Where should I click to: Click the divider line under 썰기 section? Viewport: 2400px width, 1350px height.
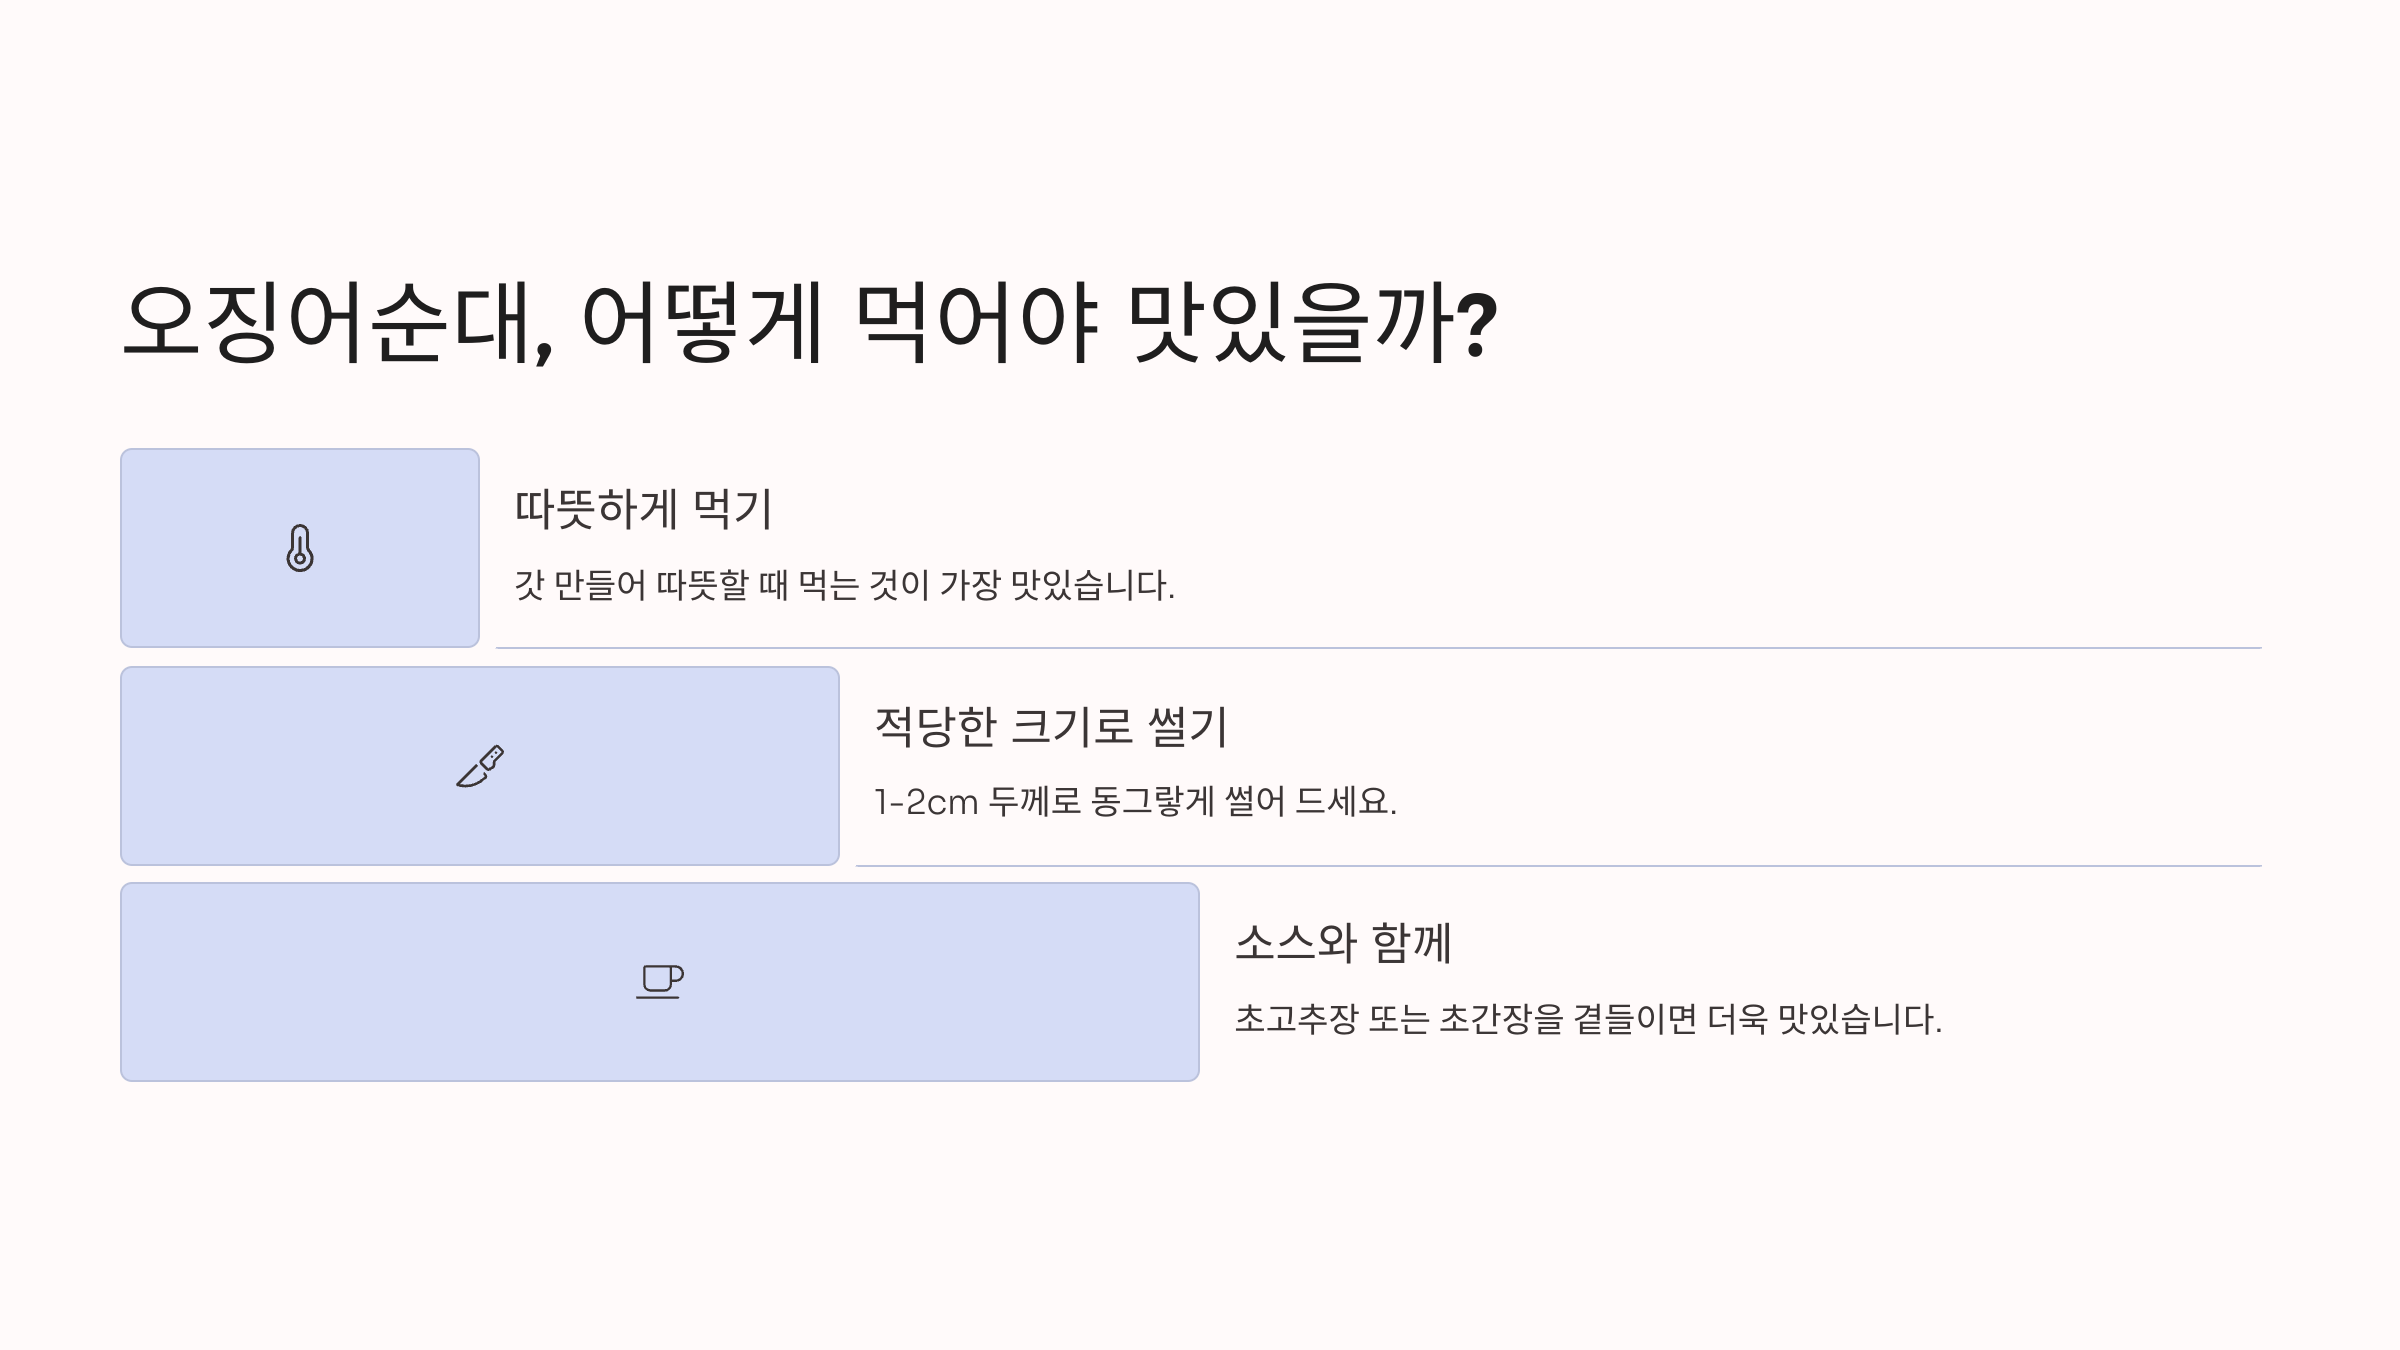point(1559,866)
